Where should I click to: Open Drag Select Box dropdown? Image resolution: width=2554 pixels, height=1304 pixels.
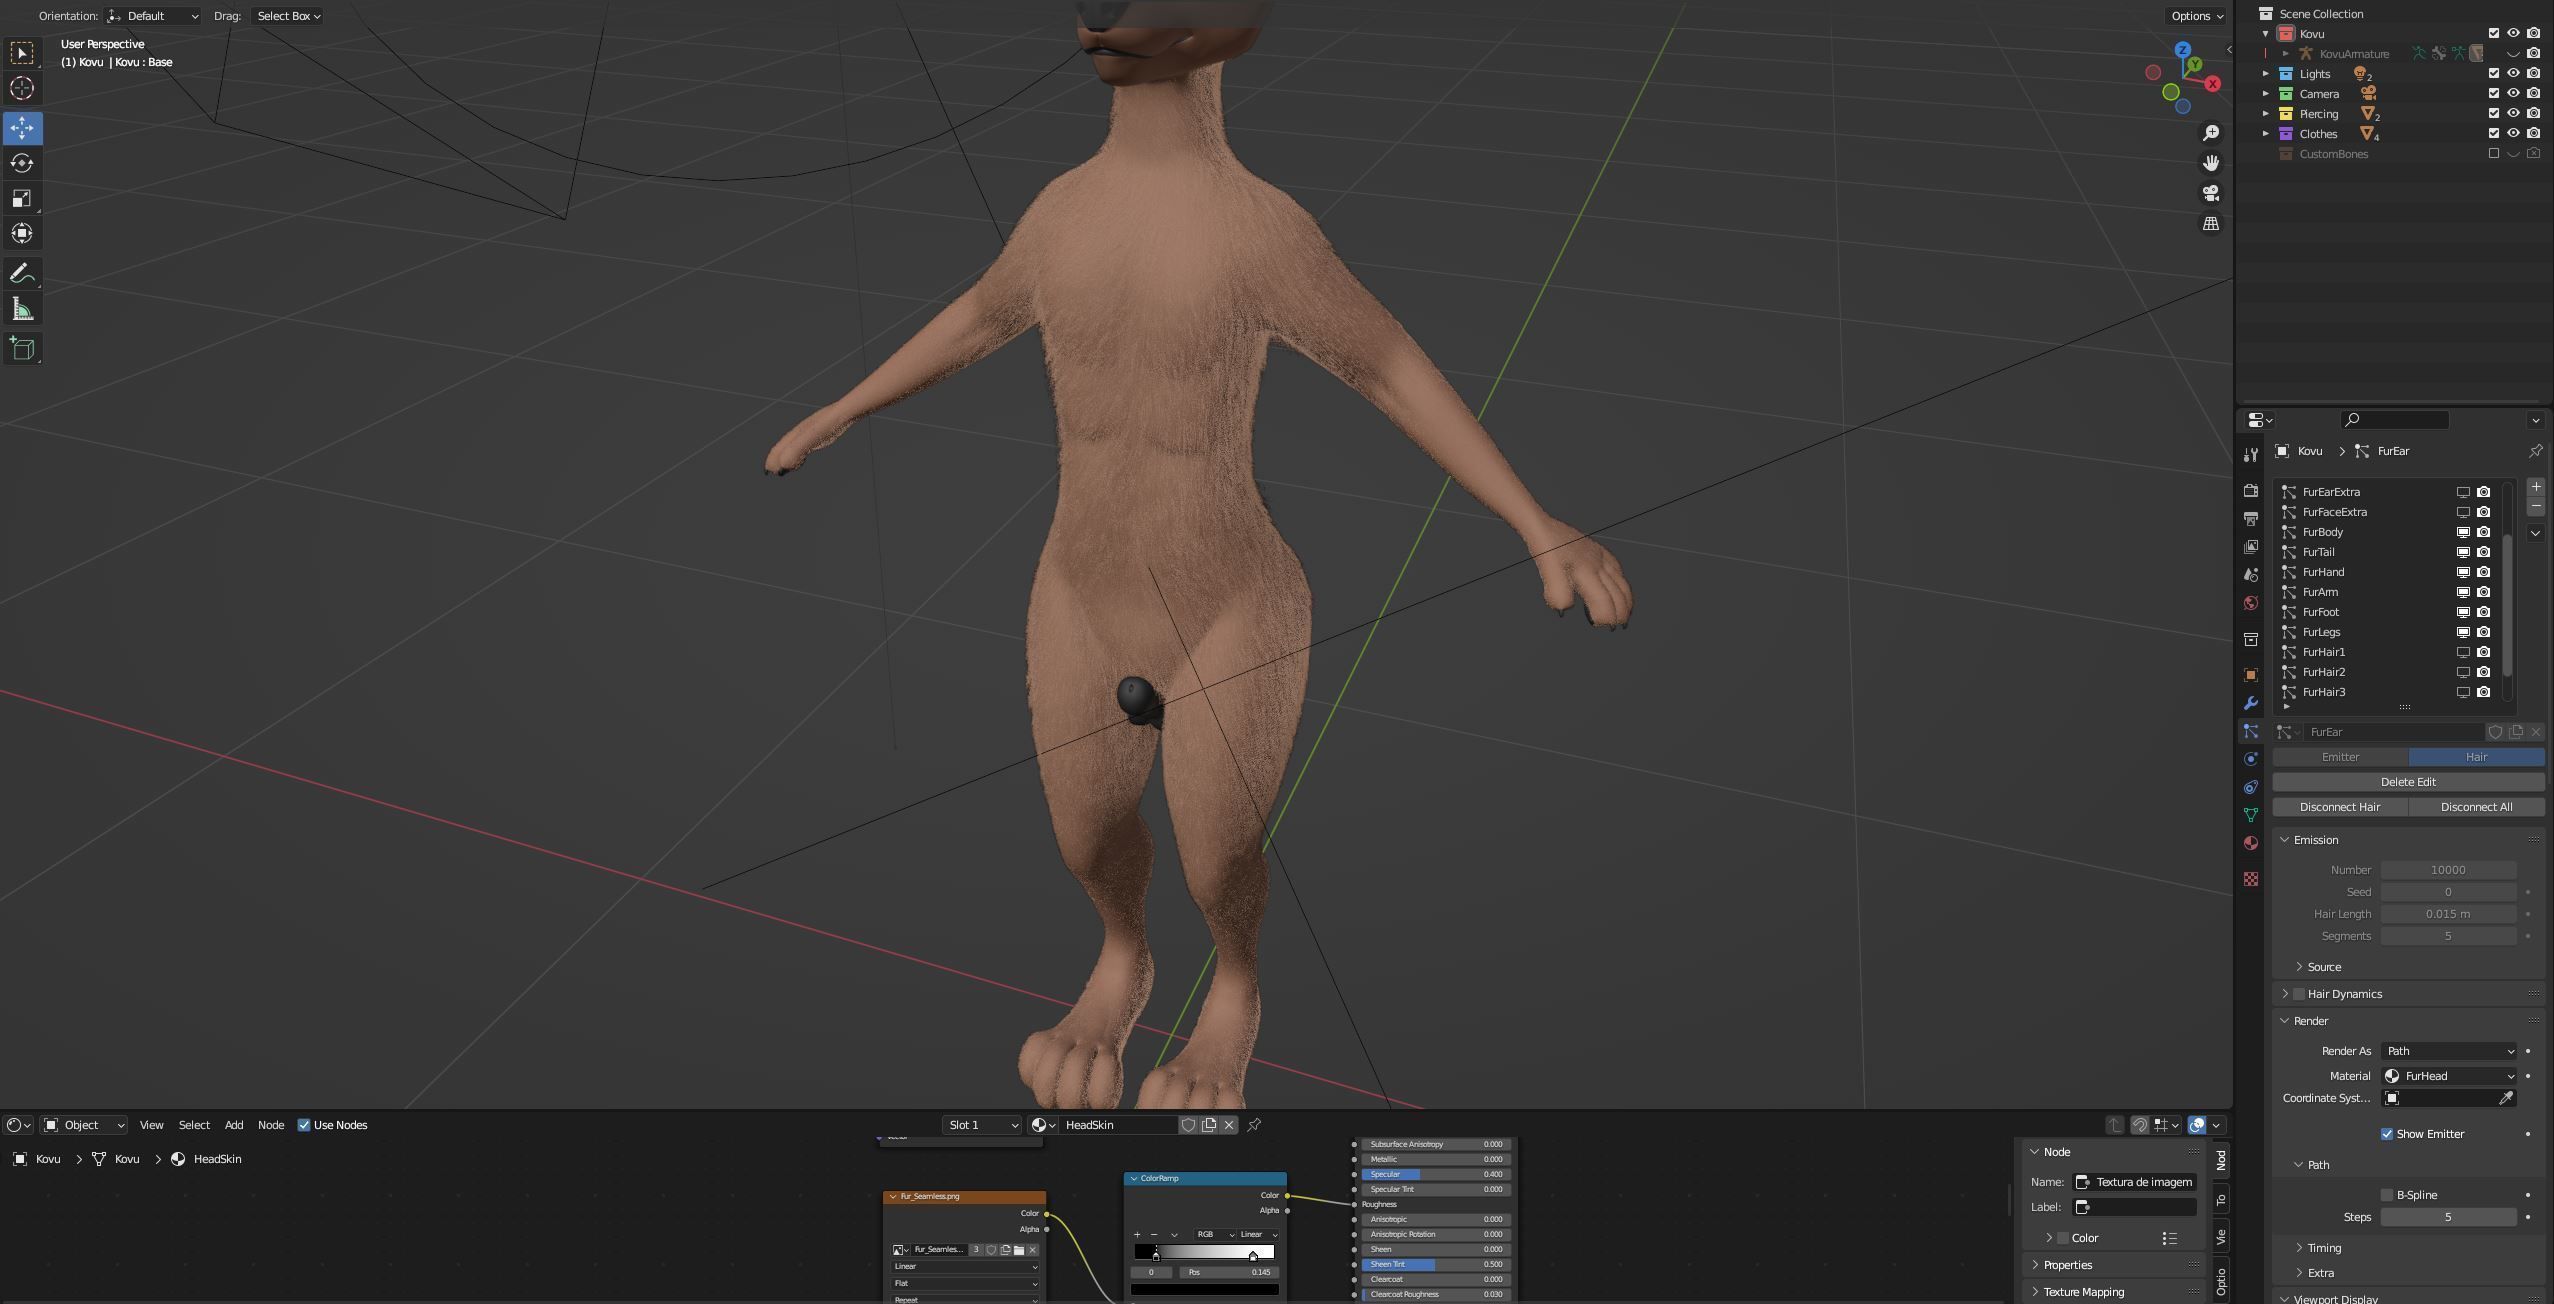click(x=288, y=16)
